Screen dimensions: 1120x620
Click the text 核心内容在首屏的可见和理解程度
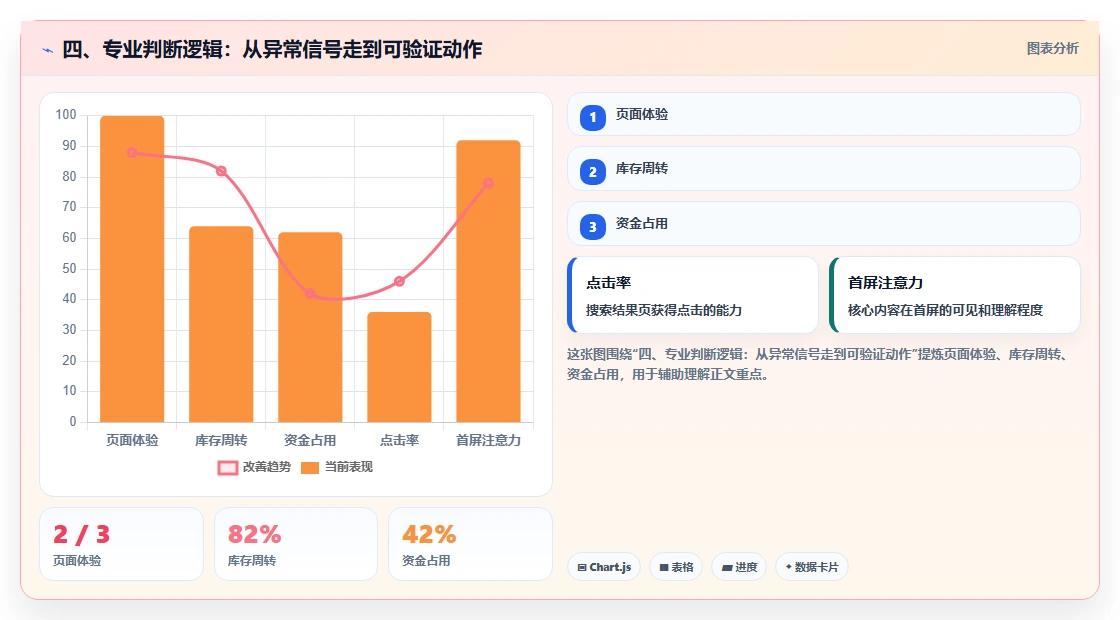[x=945, y=310]
